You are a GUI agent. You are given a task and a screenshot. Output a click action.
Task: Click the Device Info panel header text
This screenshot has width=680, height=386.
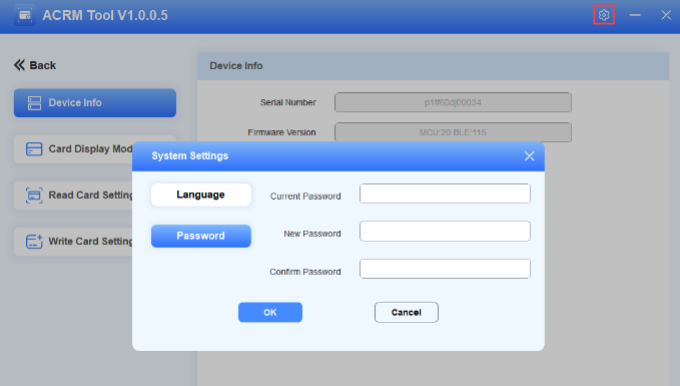(236, 66)
